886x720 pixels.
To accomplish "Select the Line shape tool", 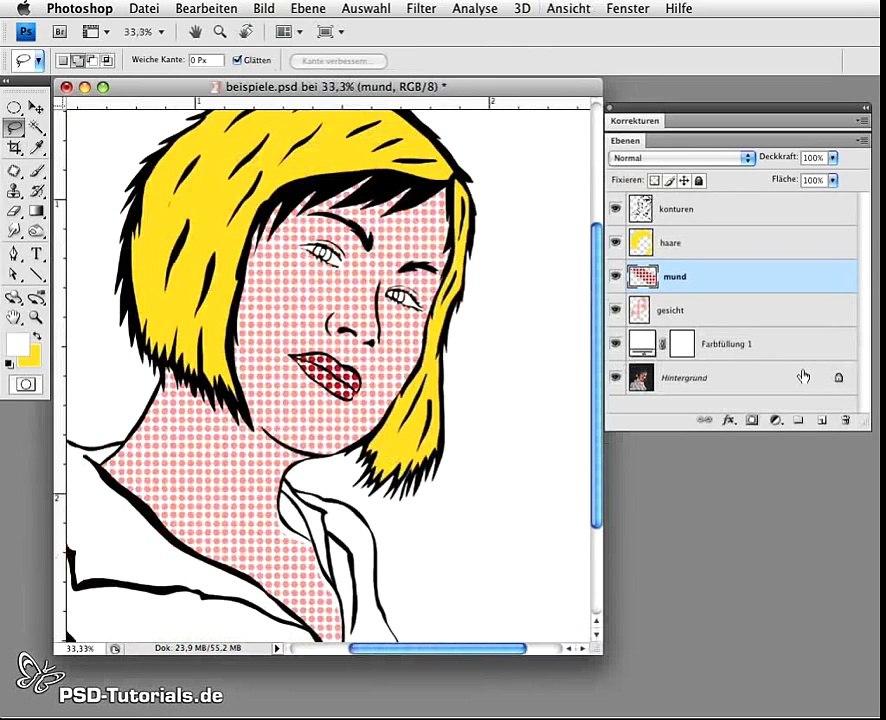I will click(x=36, y=274).
